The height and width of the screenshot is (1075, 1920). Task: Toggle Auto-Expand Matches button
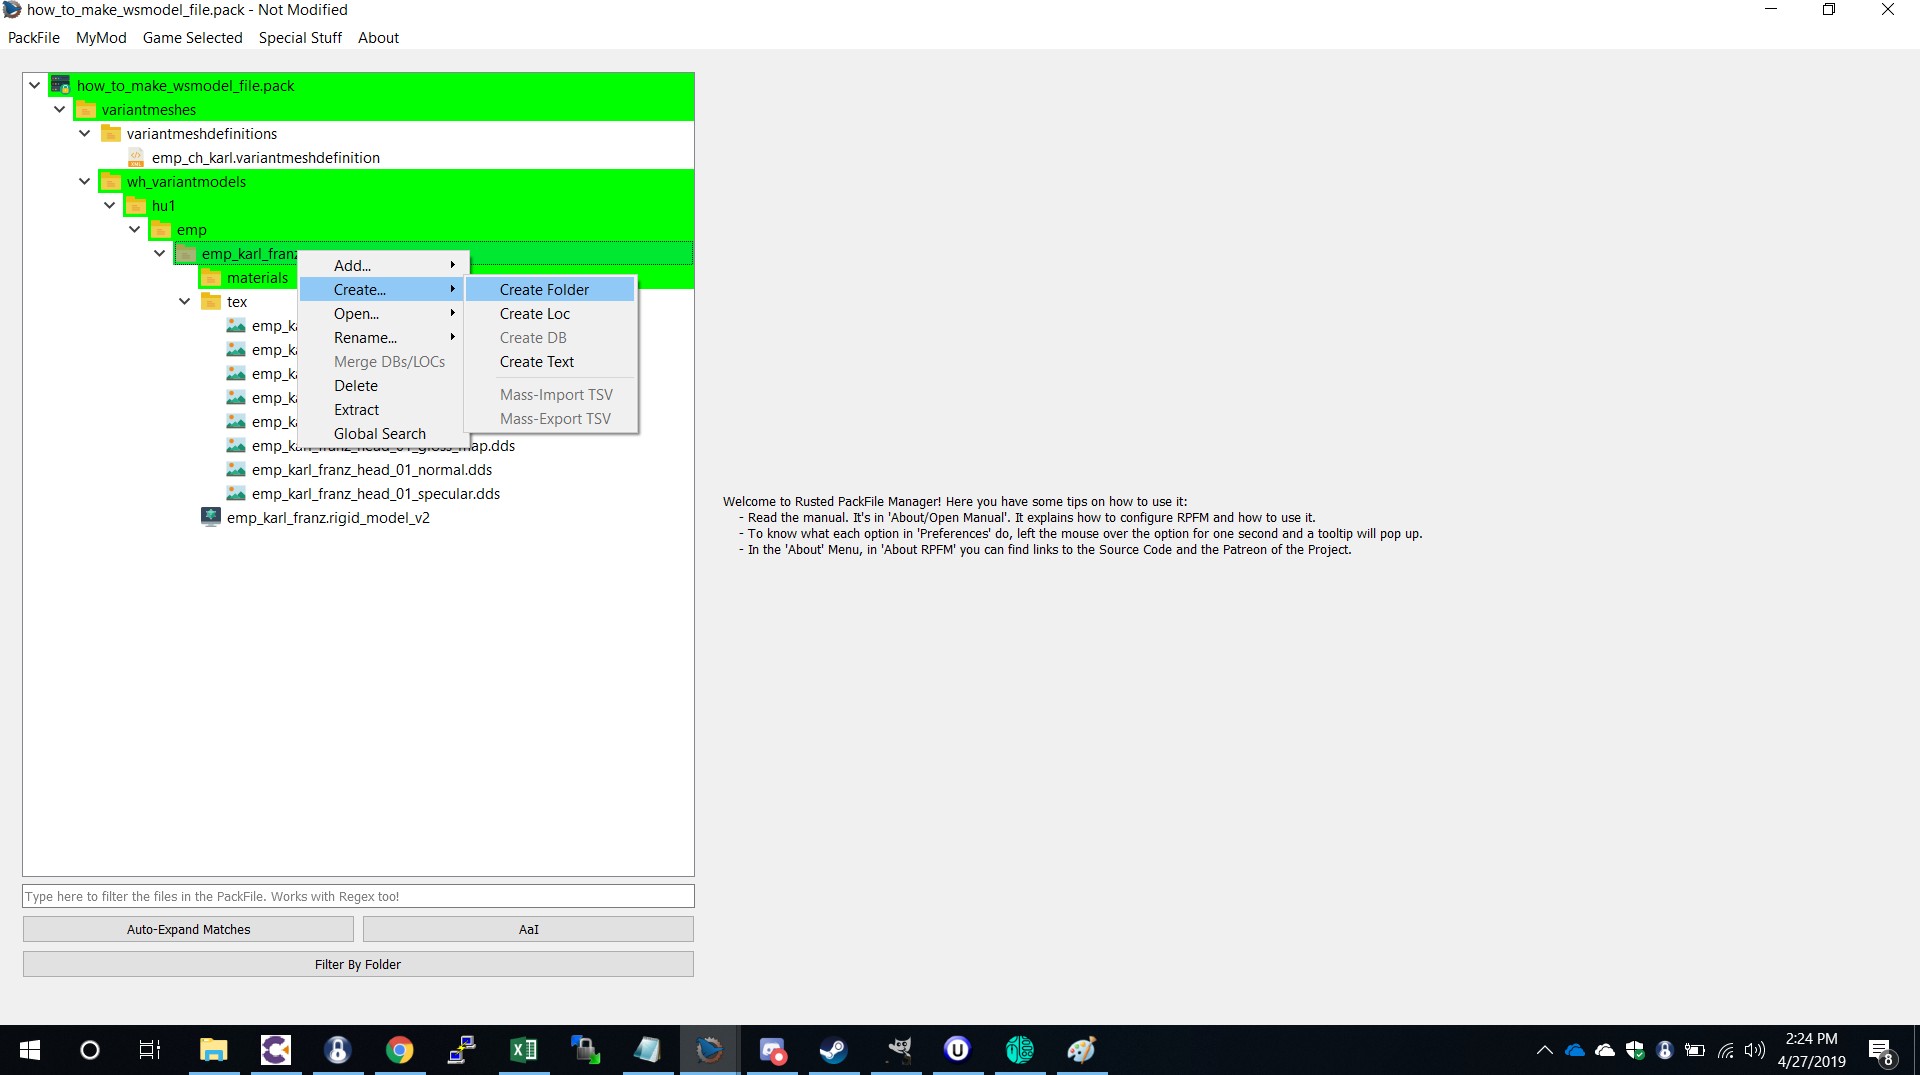(188, 929)
